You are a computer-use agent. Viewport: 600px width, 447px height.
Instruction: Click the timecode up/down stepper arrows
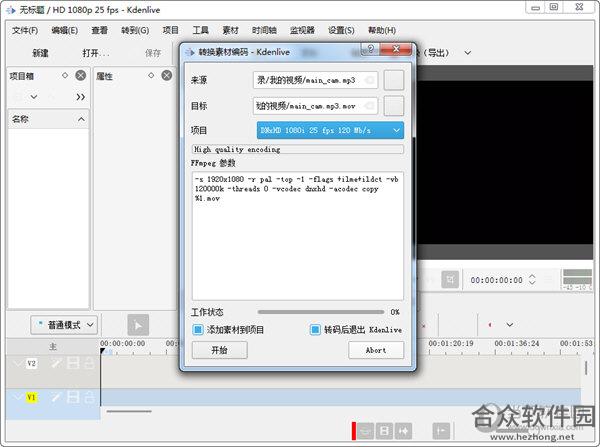click(532, 280)
